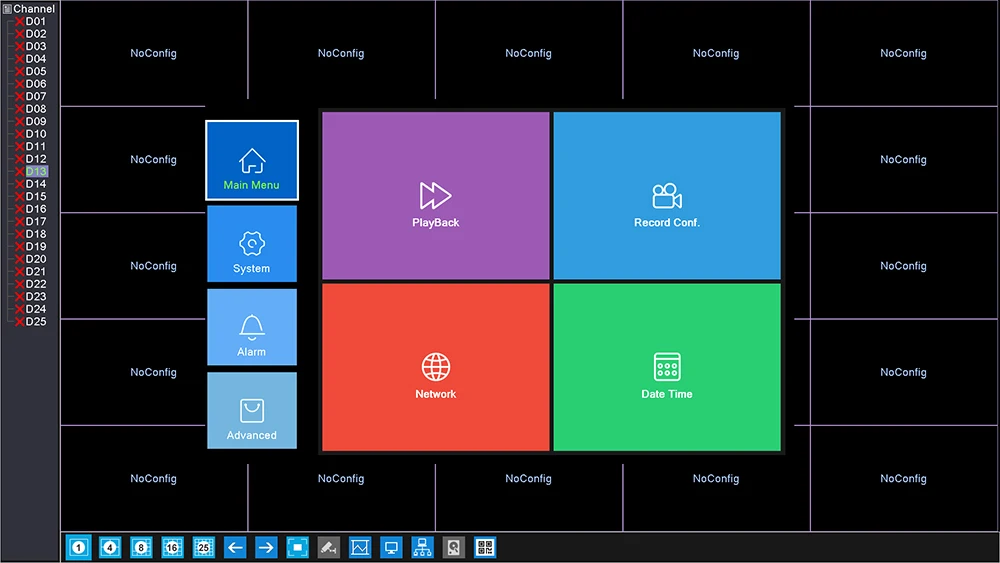Open the Date Time tile
1000x563 pixels.
[x=667, y=367]
